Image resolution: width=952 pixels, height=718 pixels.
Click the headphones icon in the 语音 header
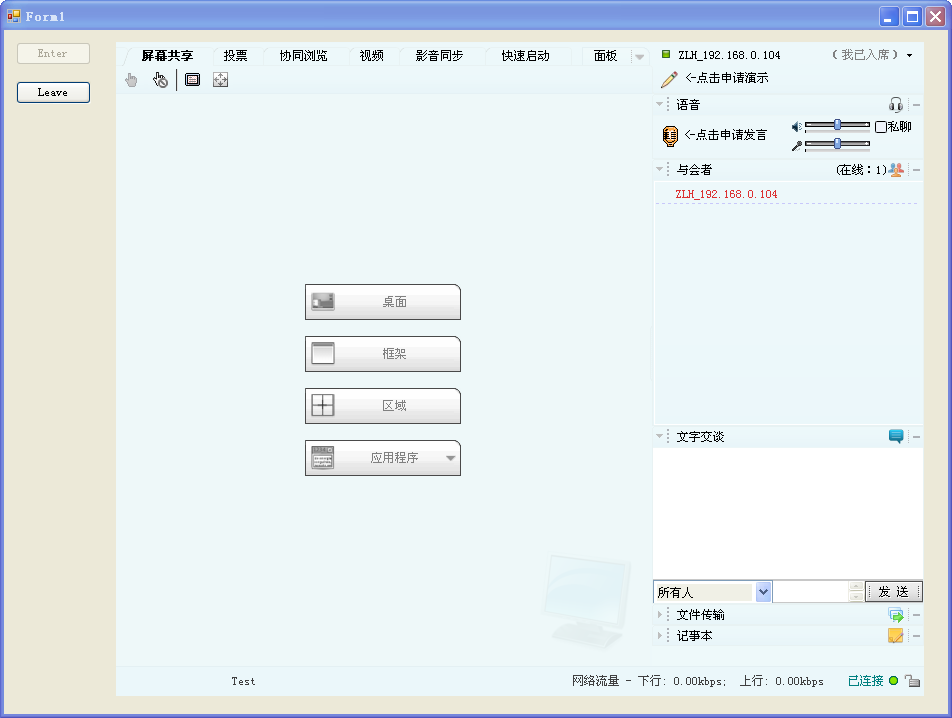[x=895, y=105]
